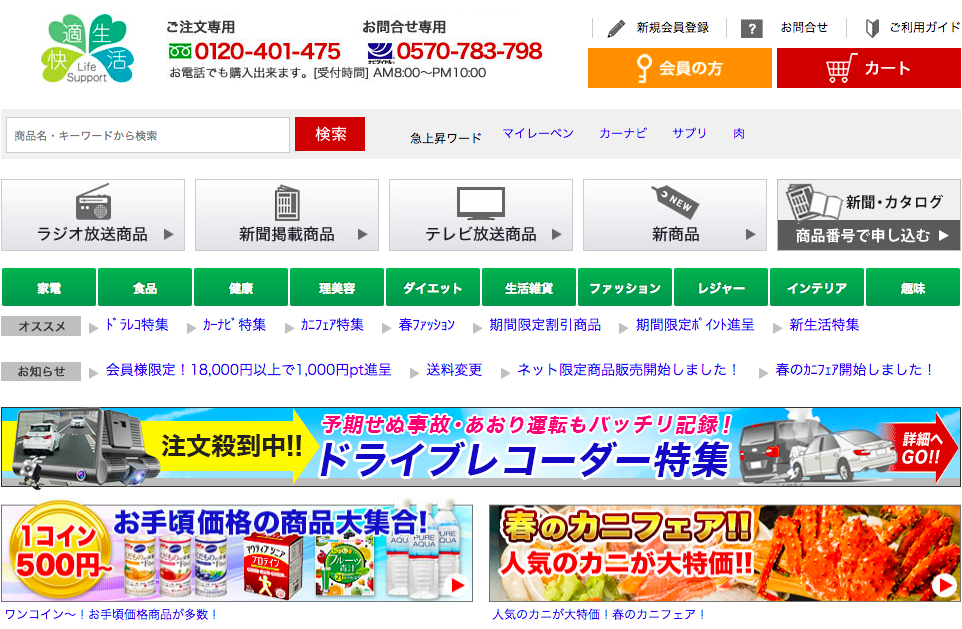The height and width of the screenshot is (629, 962).
Task: Open the 食品 category tab
Action: click(x=145, y=287)
